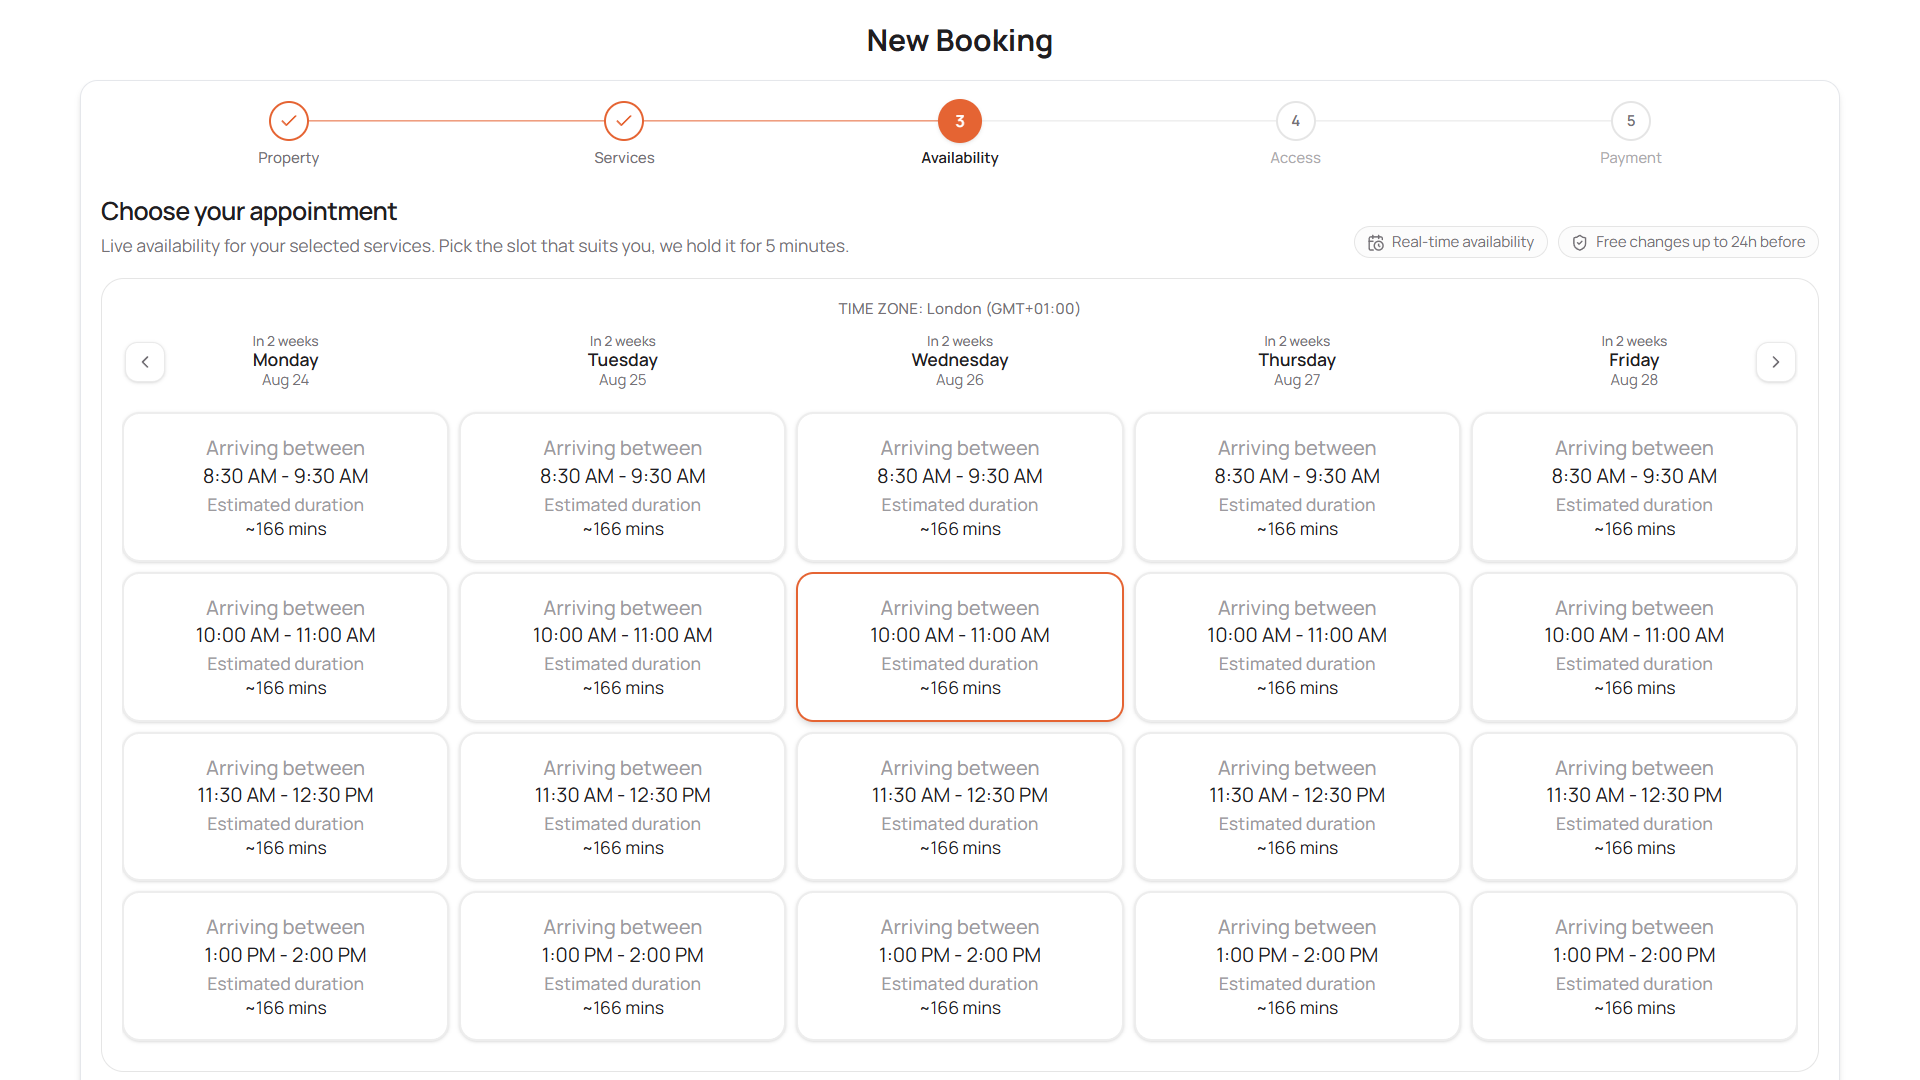Go to previous week with left chevron
This screenshot has width=1920, height=1080.
145,362
